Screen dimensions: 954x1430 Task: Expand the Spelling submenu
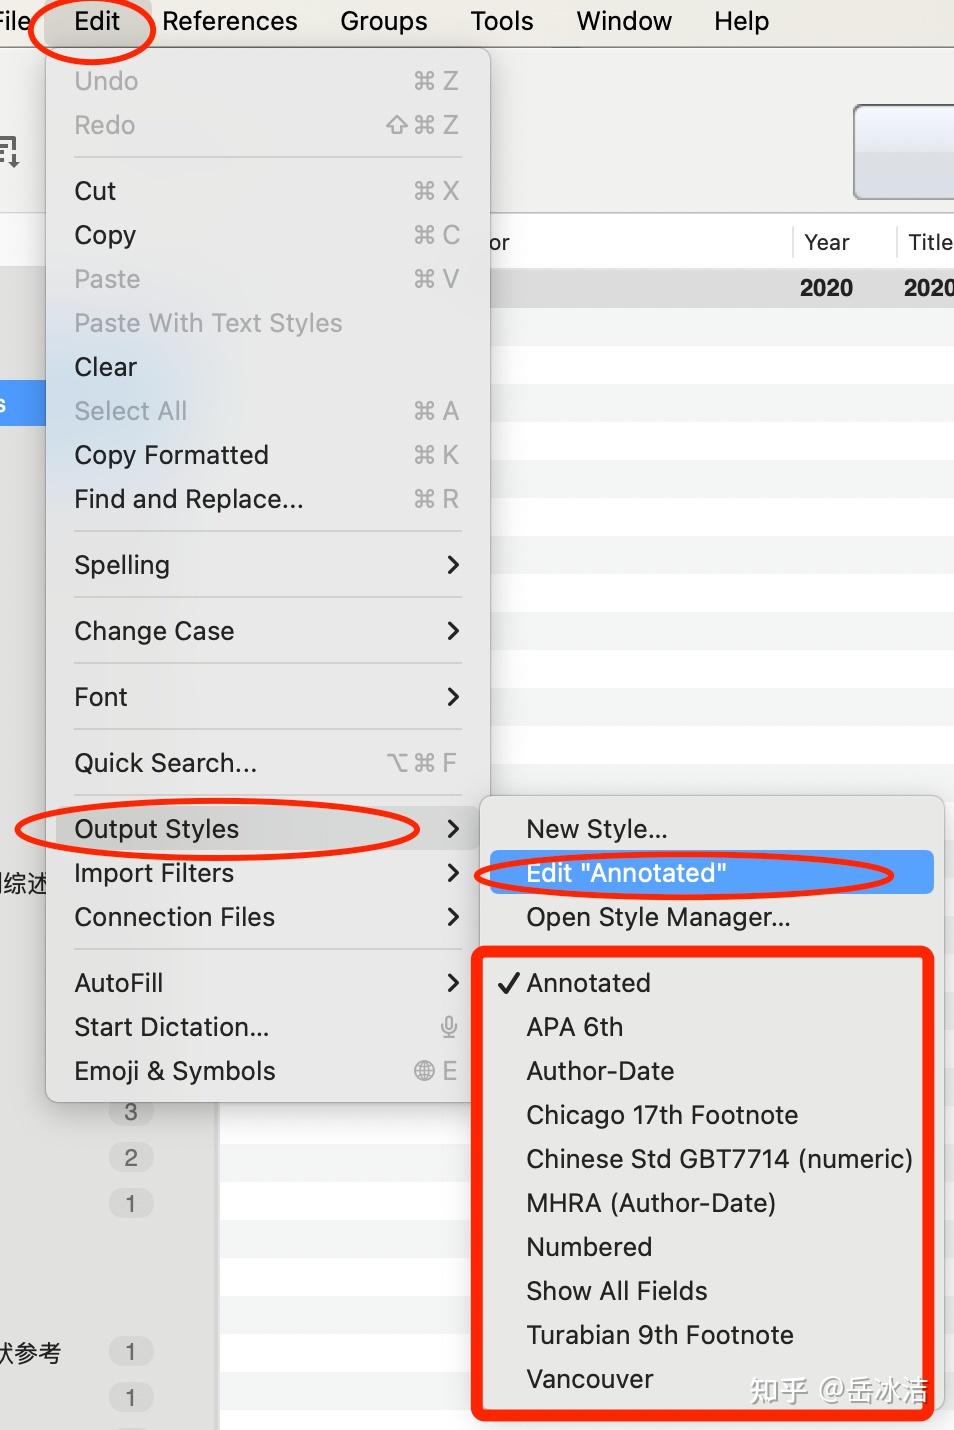coord(453,565)
